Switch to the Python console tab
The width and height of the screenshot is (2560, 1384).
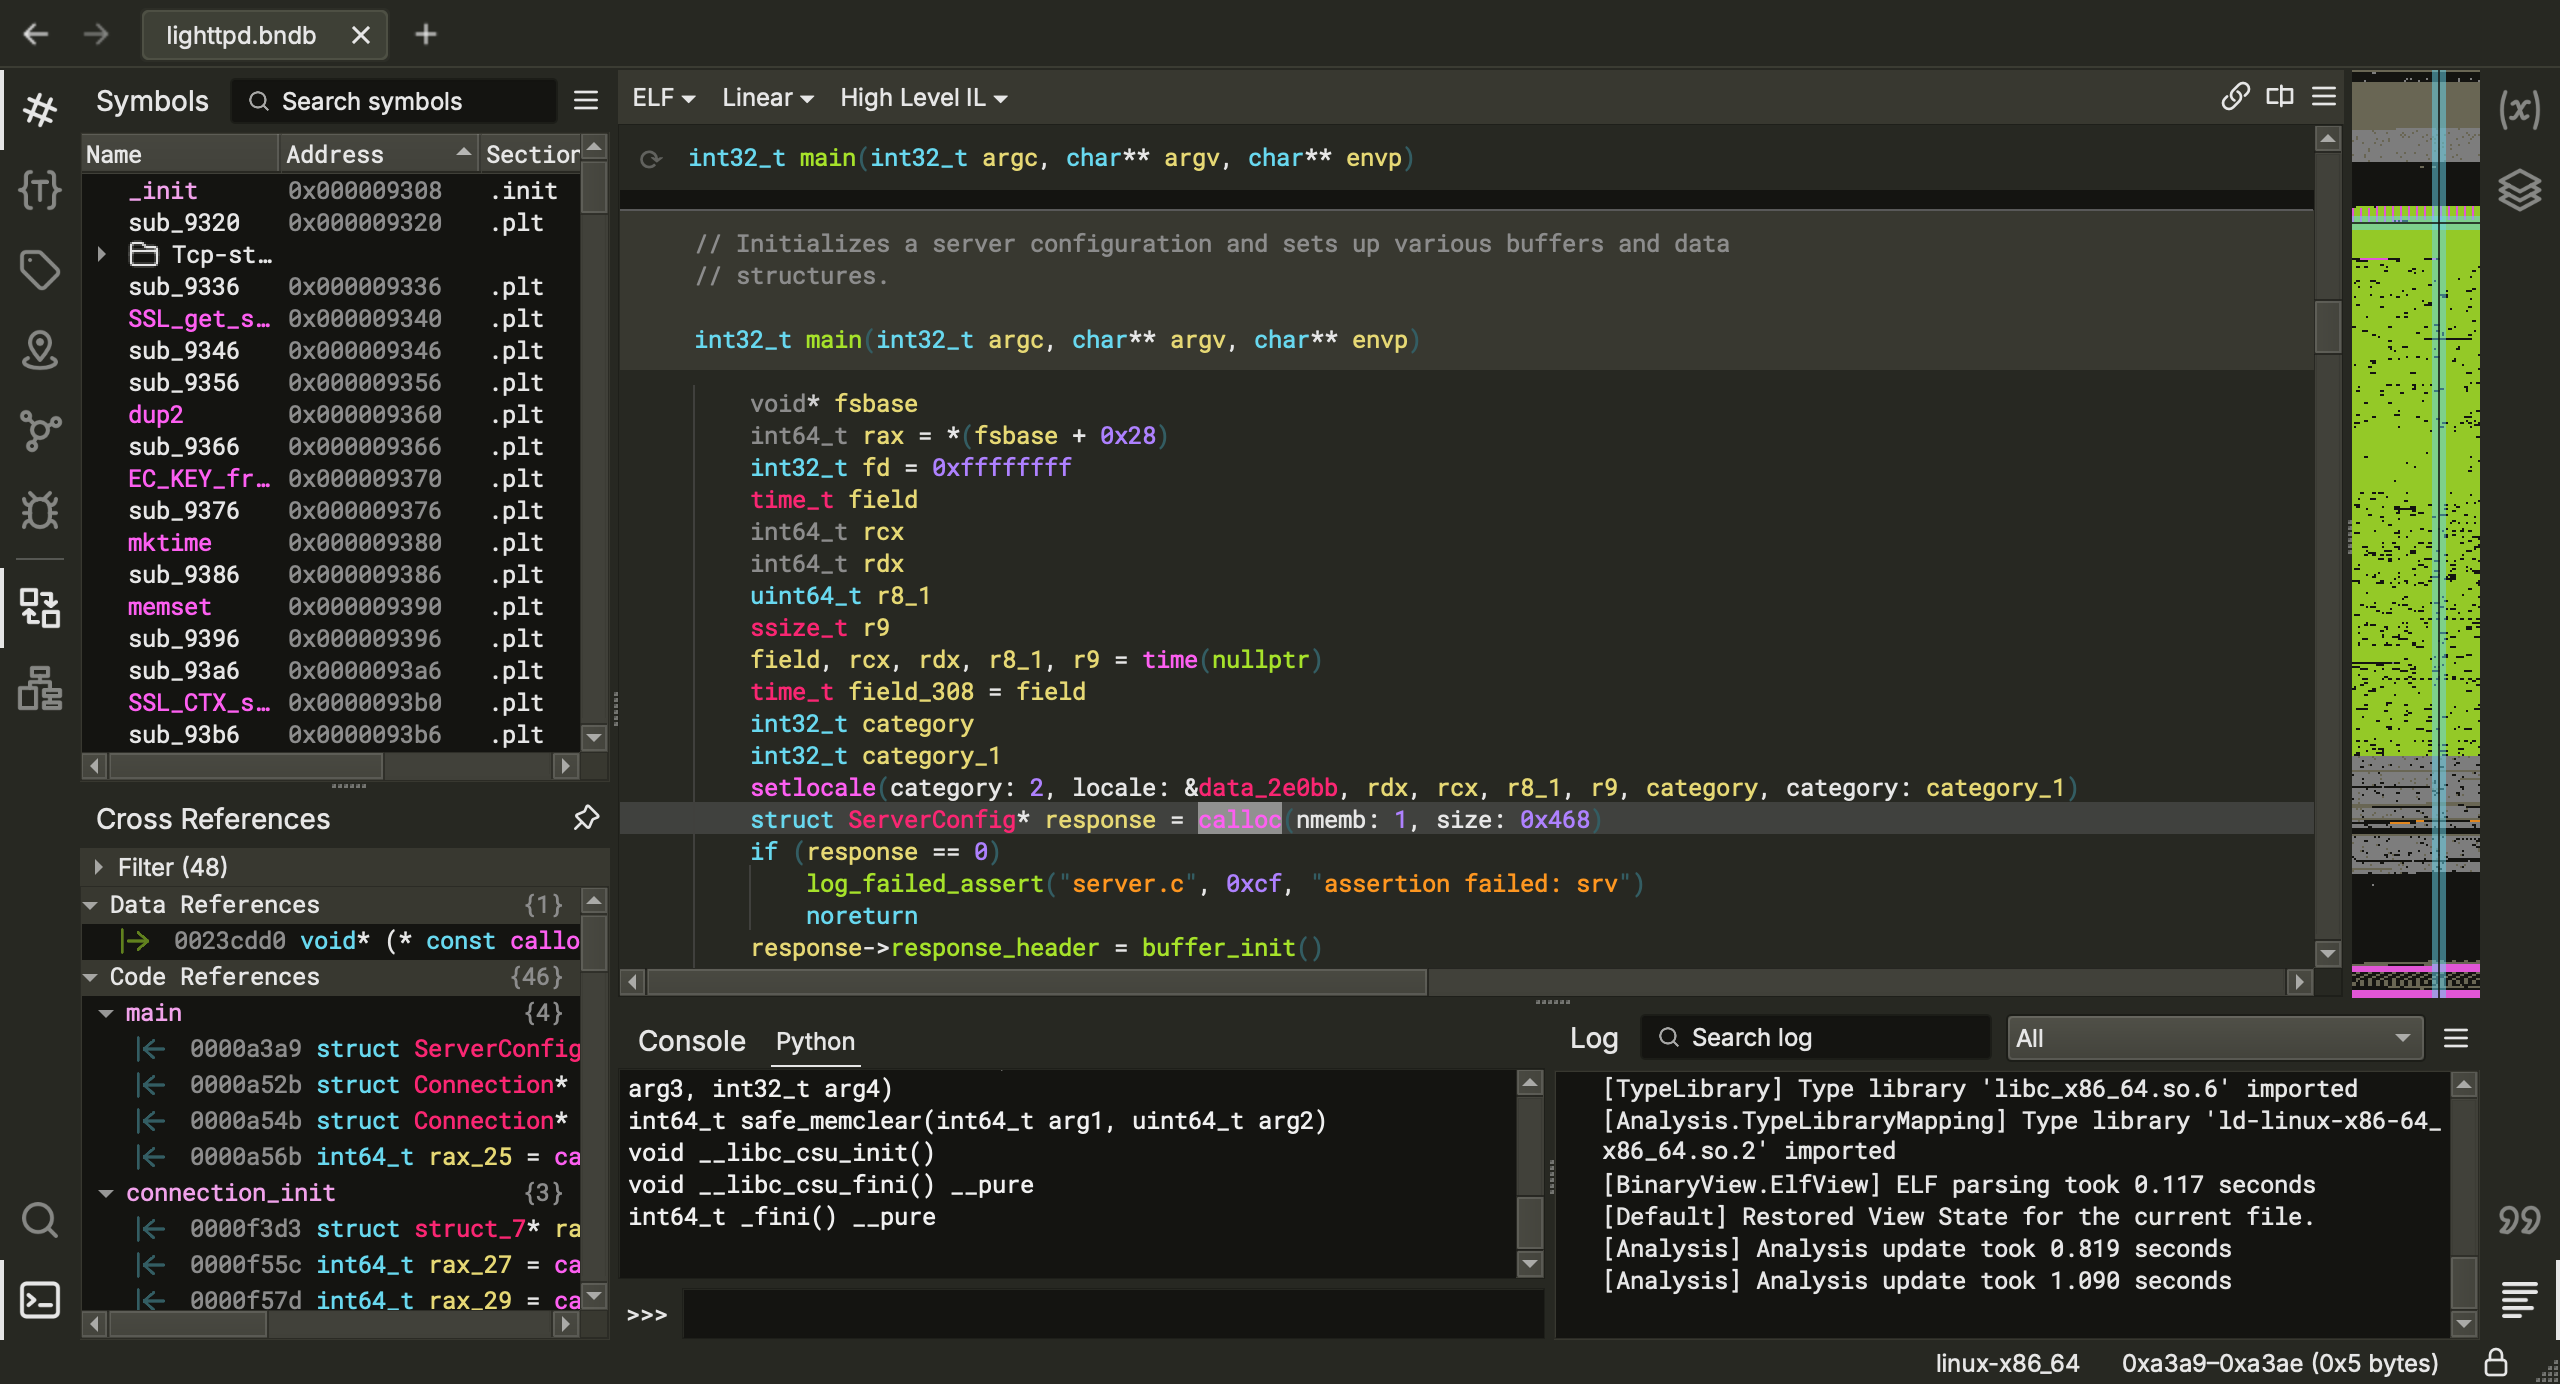pos(815,1041)
